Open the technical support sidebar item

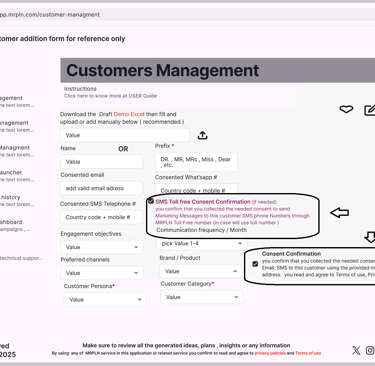[x=21, y=258]
